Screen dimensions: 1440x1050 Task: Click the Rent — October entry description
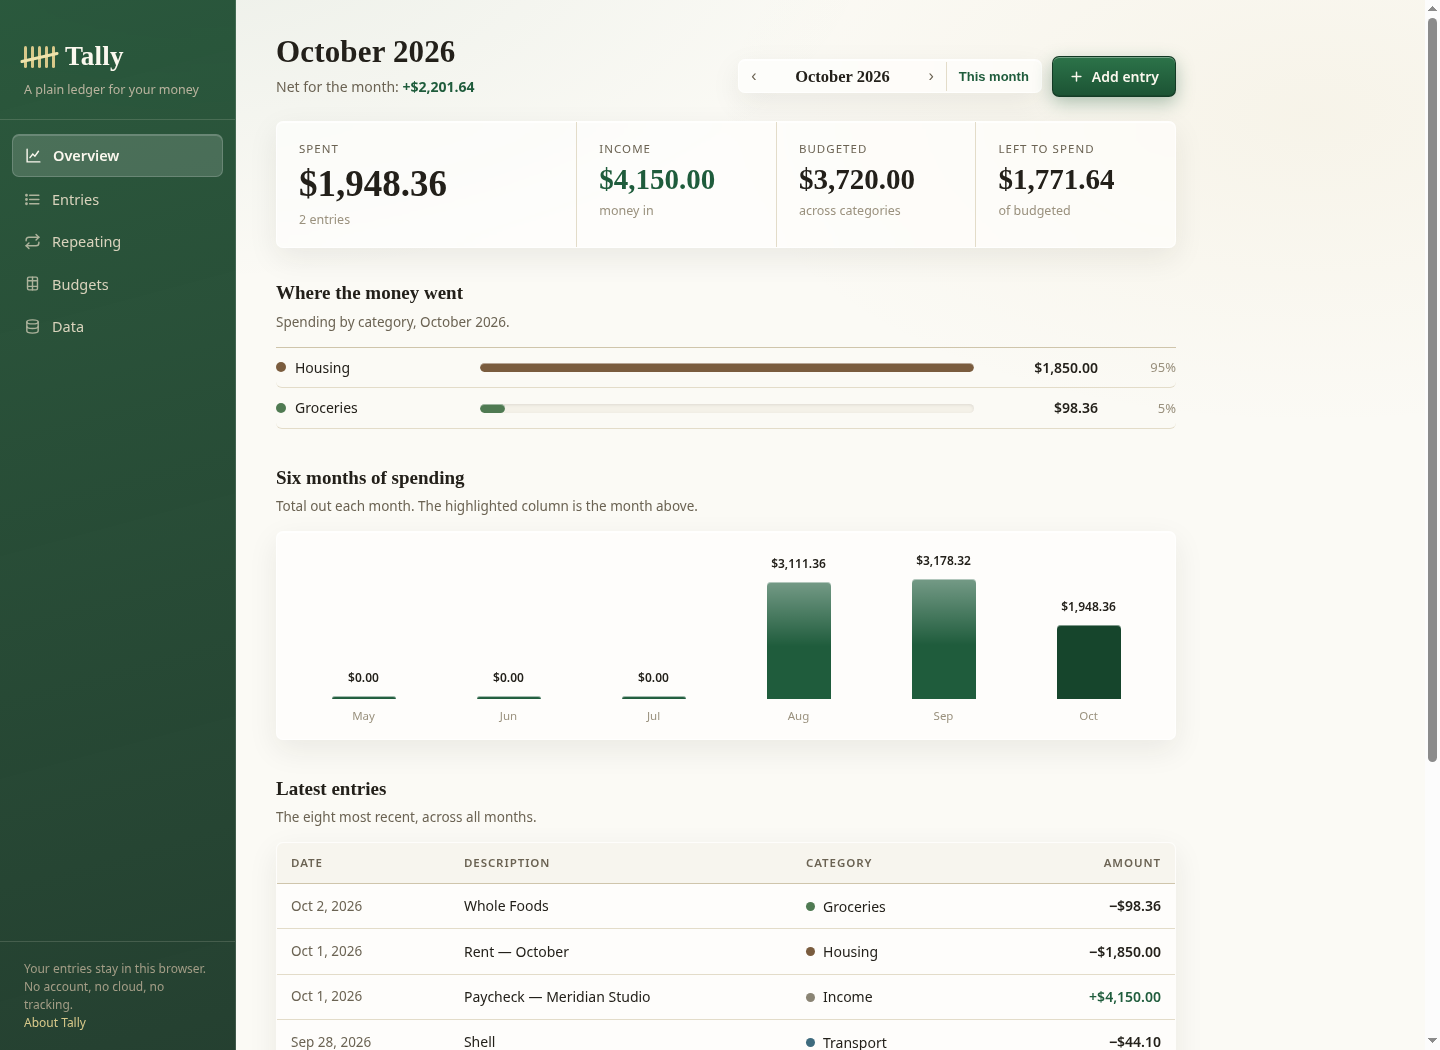(516, 952)
